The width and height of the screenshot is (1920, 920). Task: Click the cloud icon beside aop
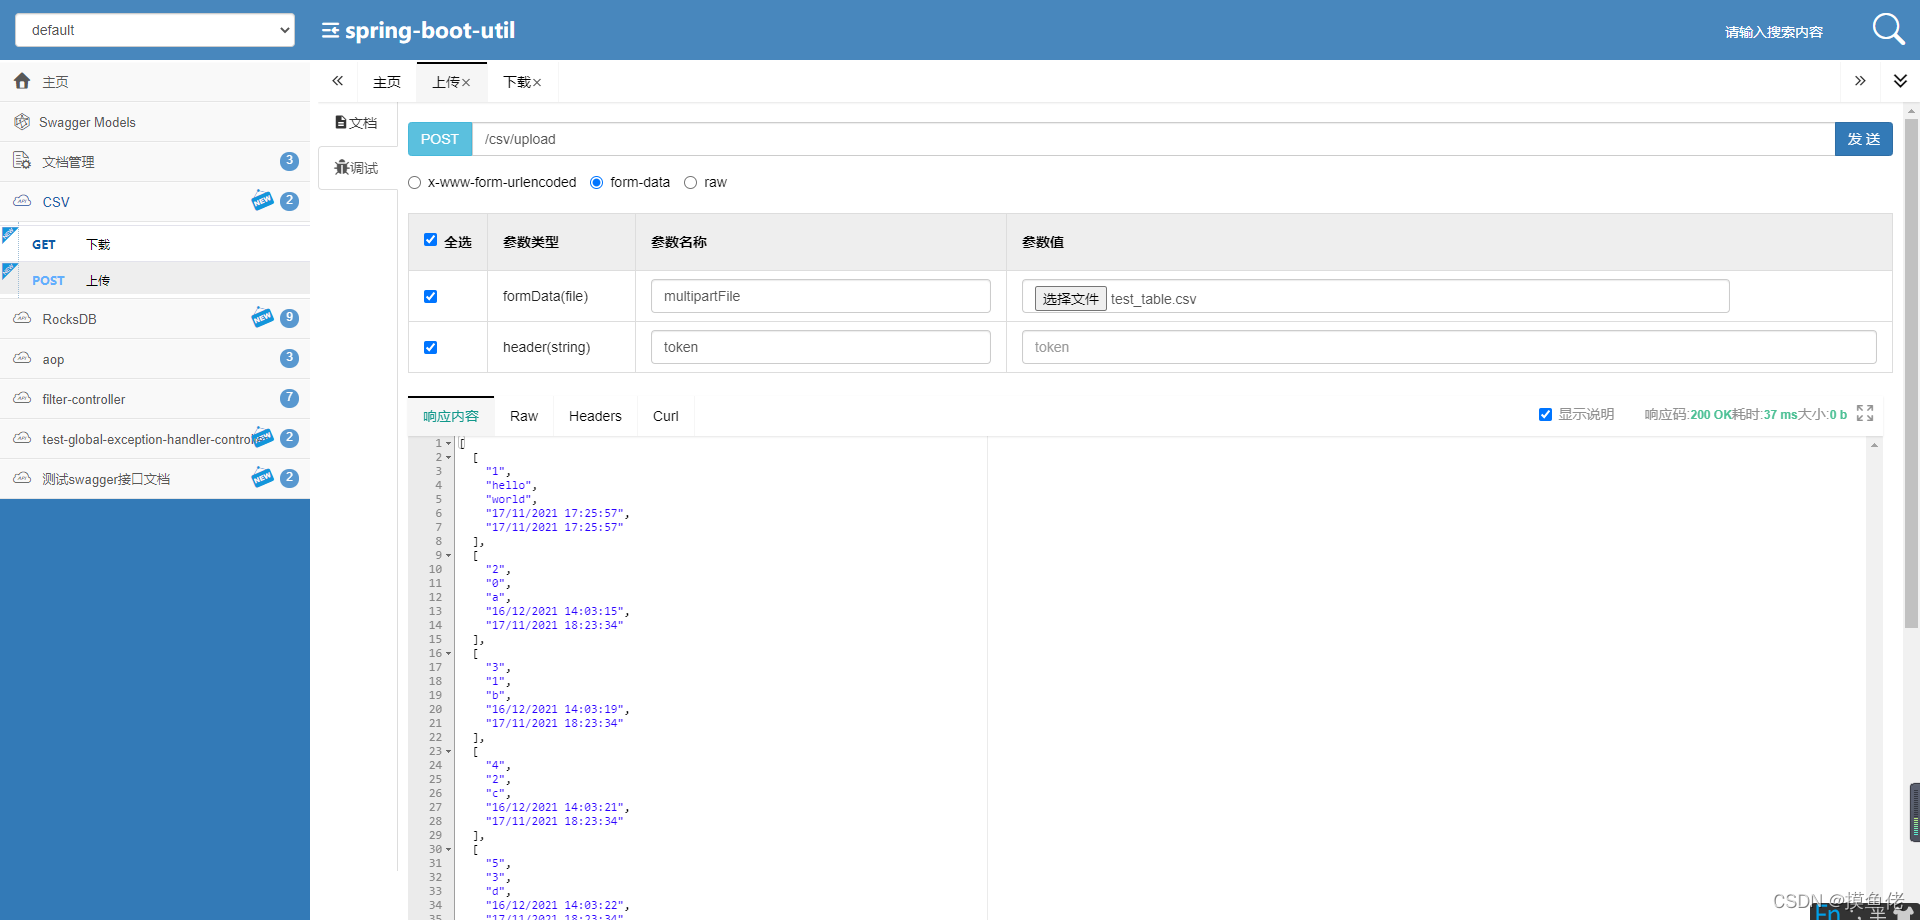coord(22,358)
